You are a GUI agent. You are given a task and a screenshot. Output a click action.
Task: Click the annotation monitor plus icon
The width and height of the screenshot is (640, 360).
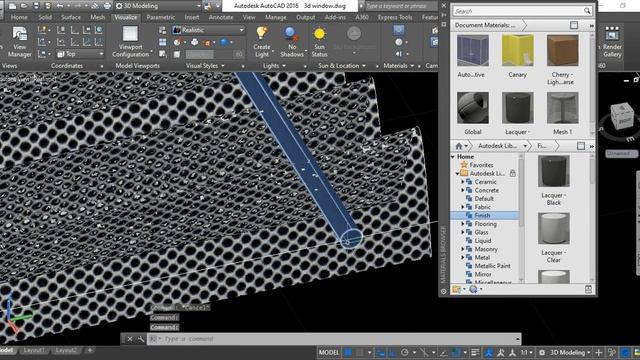[x=598, y=352]
